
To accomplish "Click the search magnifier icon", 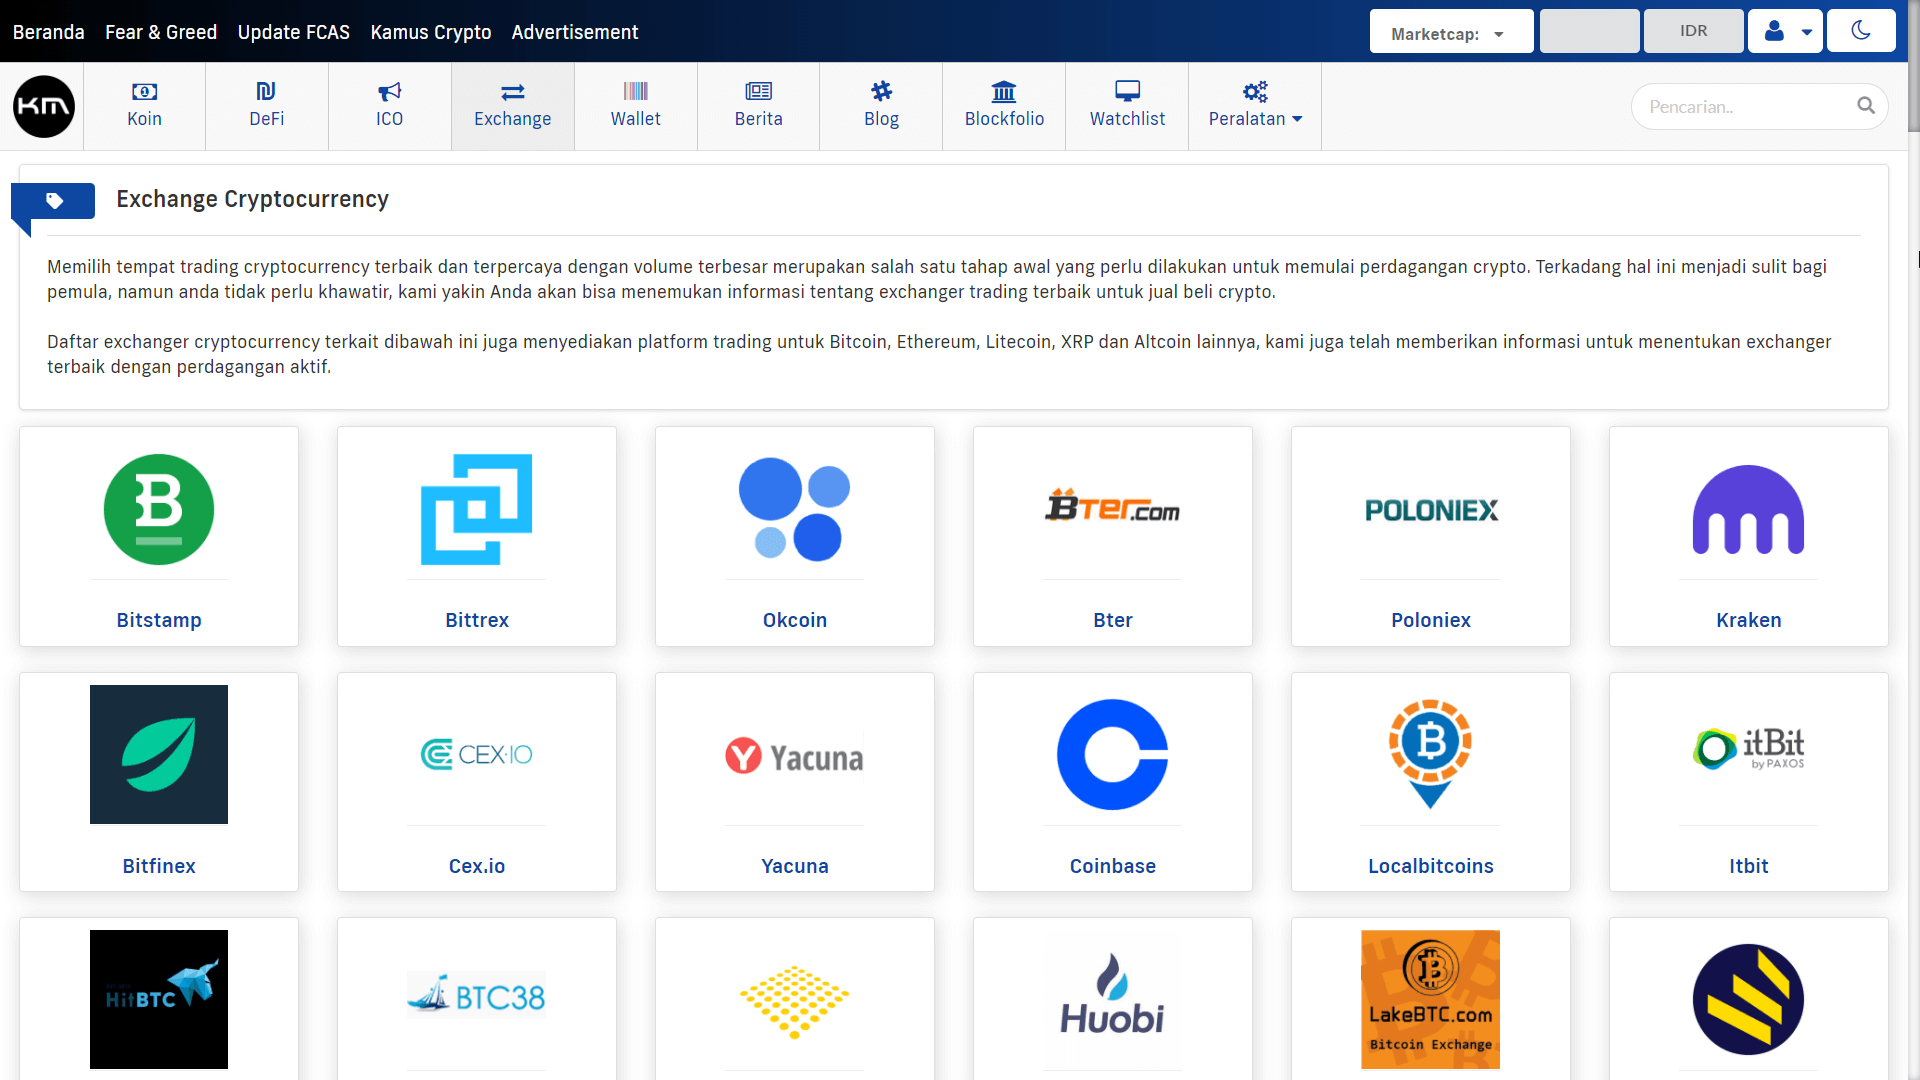I will 1866,105.
